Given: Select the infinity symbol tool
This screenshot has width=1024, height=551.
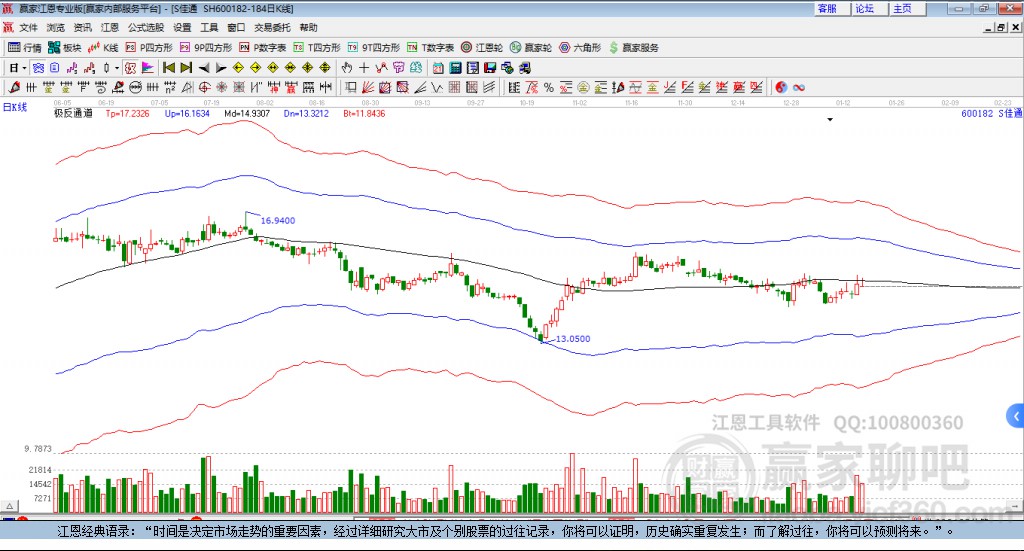Looking at the screenshot, I should pos(799,87).
